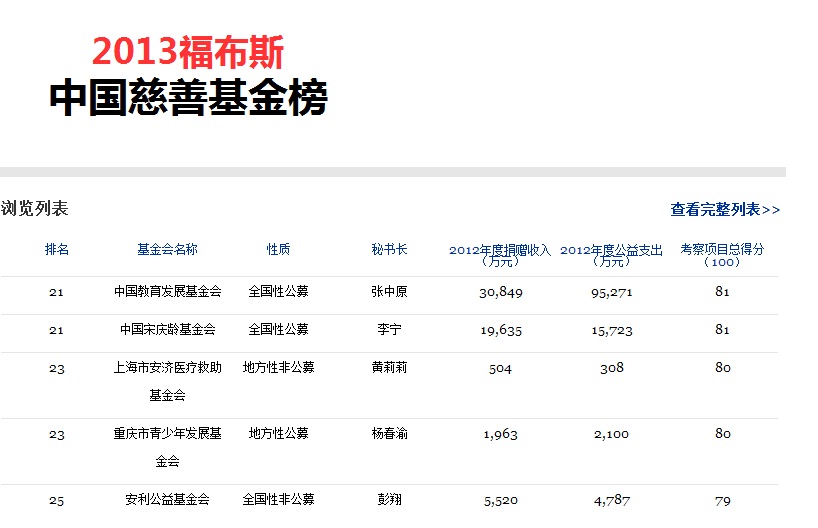Click rank 25 cell
This screenshot has height=528, width=818.
(56, 501)
